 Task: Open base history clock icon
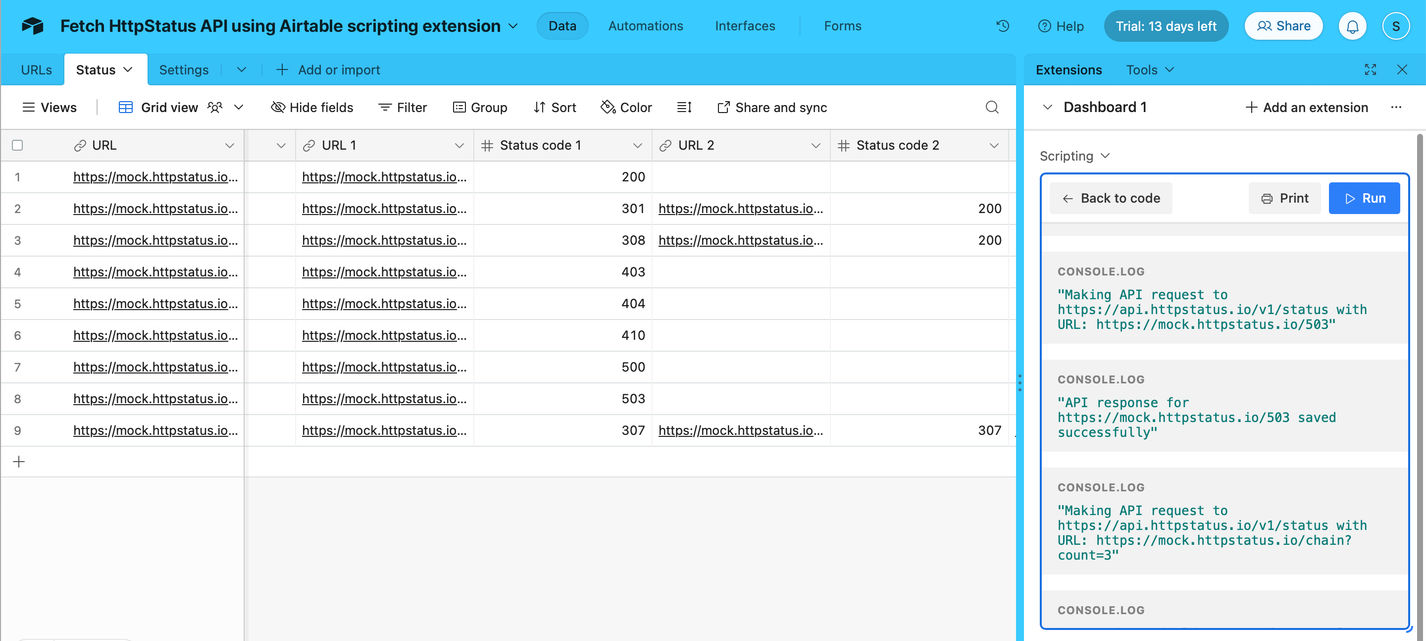coord(1002,26)
